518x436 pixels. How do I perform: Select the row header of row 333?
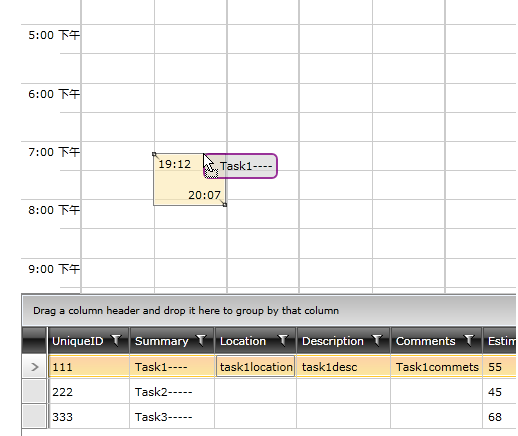click(x=34, y=416)
